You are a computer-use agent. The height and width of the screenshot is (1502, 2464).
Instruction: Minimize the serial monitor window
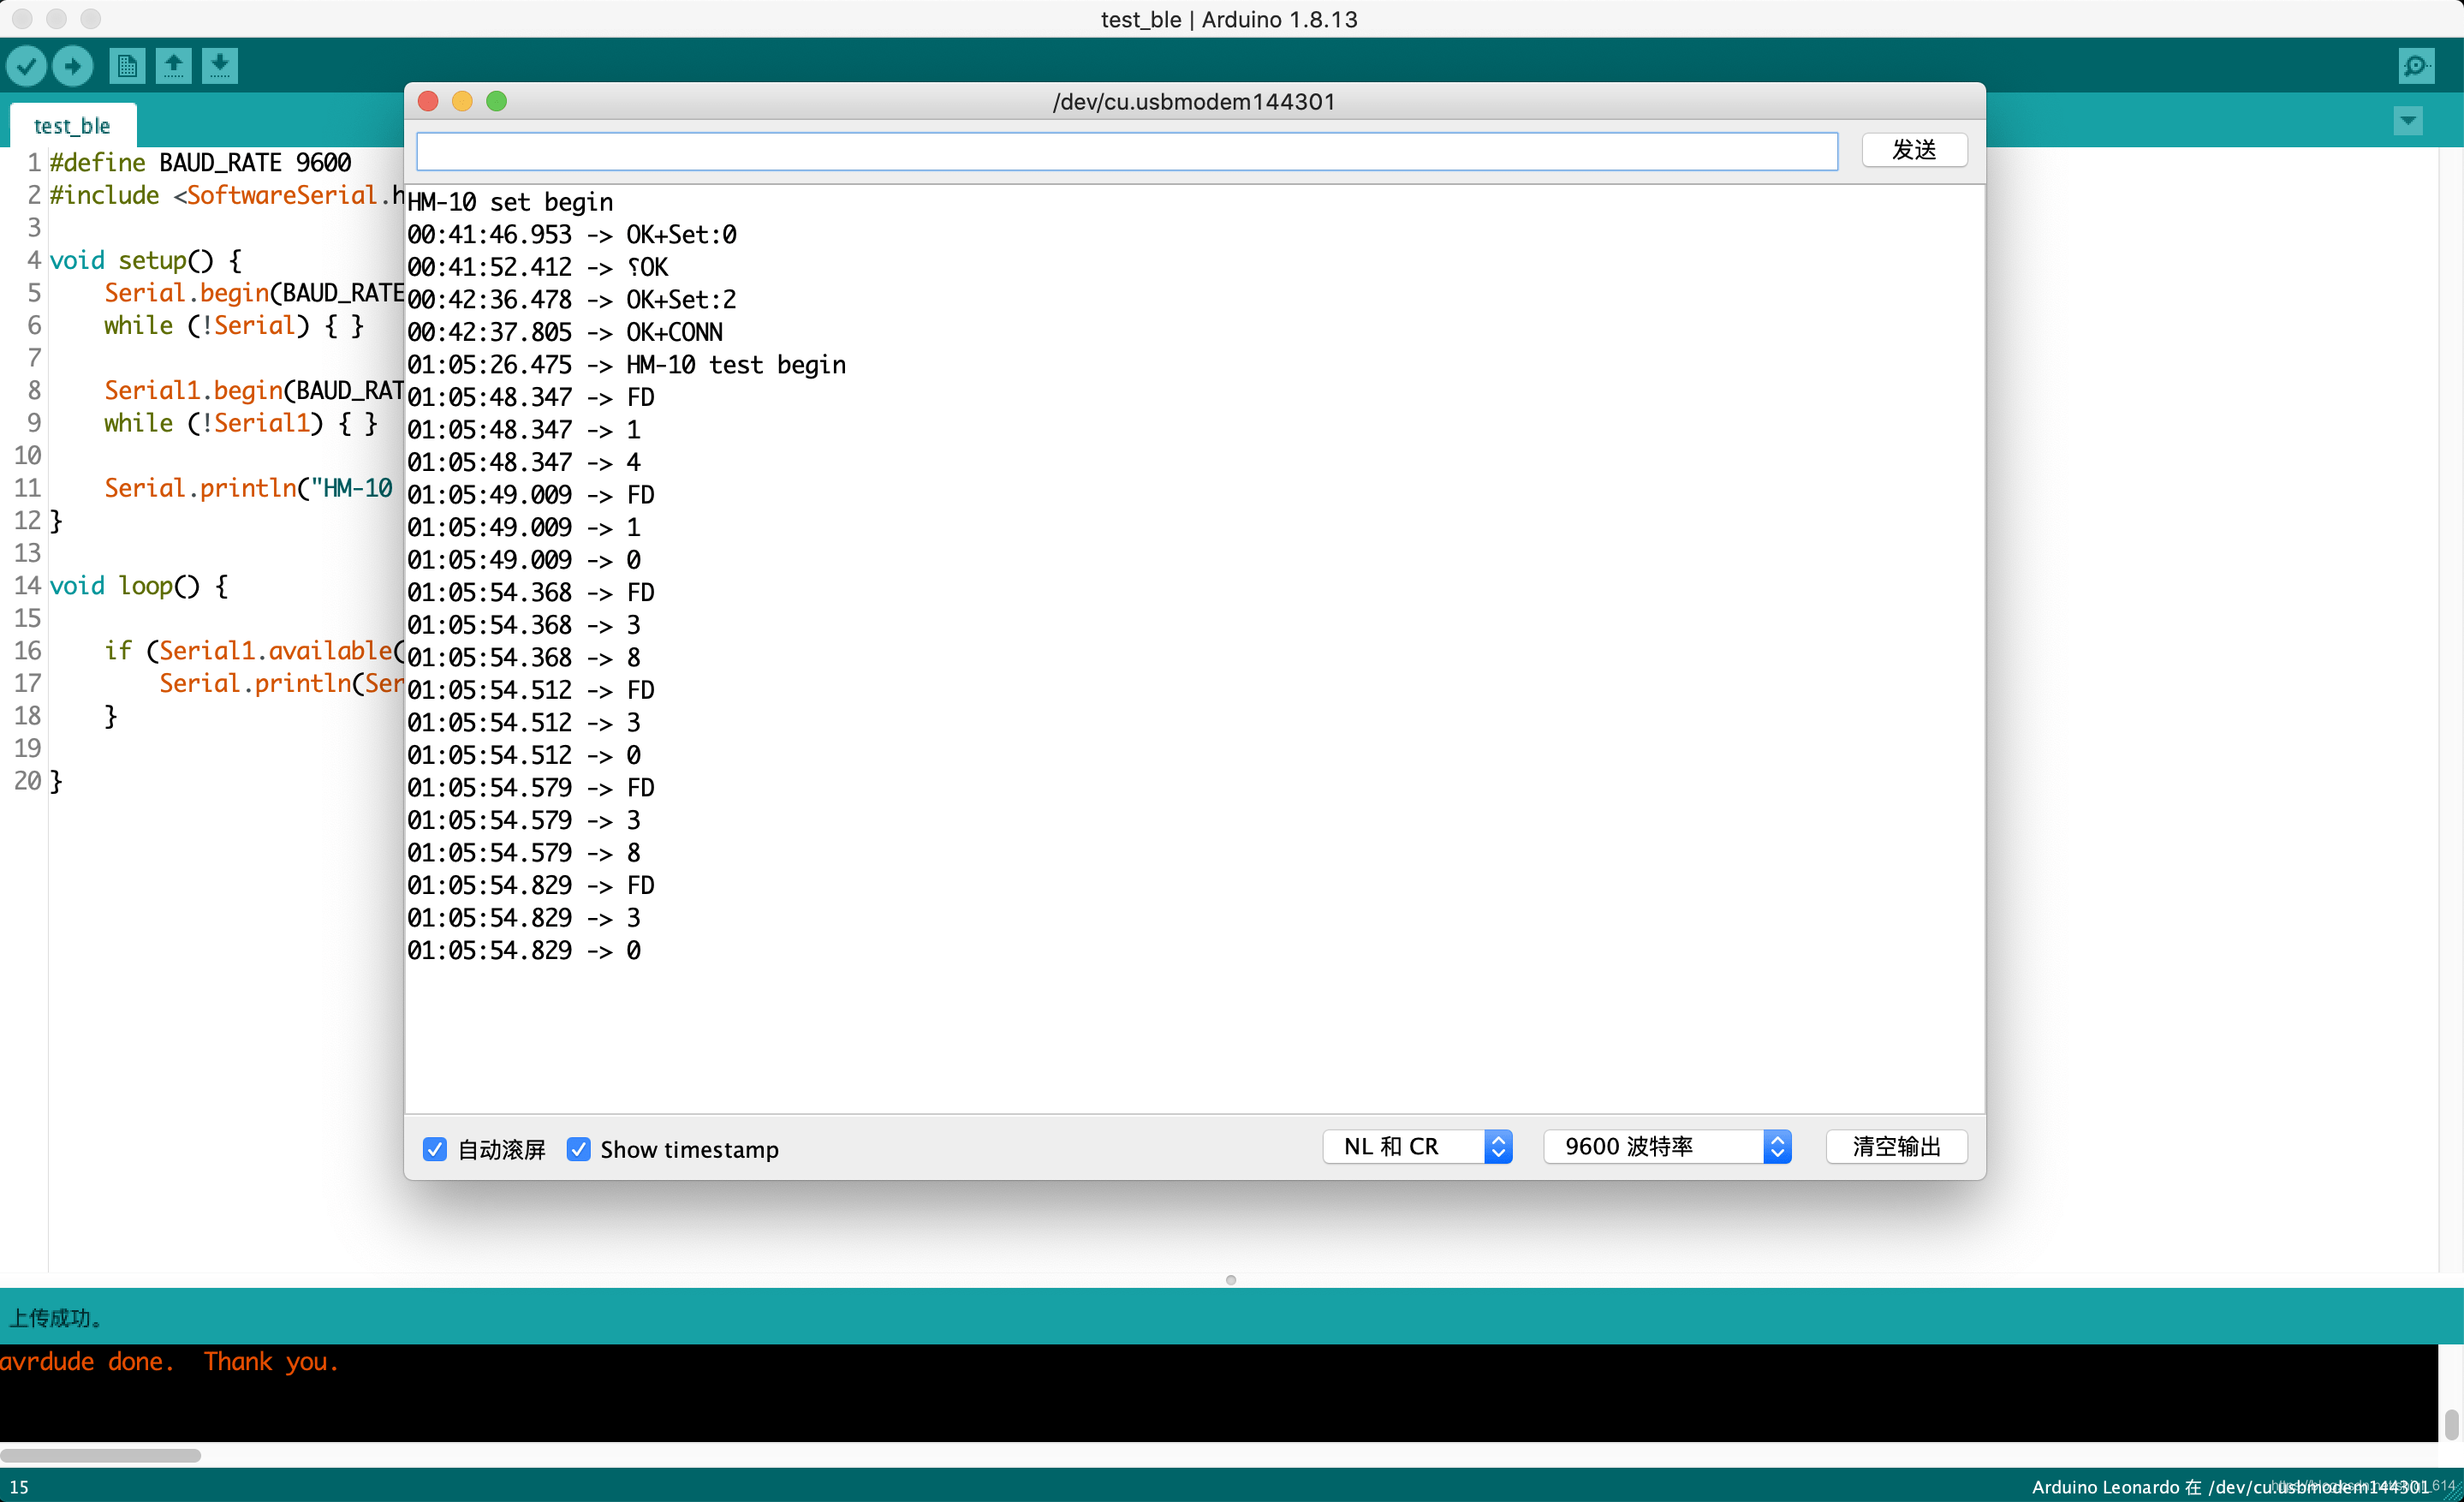tap(462, 101)
